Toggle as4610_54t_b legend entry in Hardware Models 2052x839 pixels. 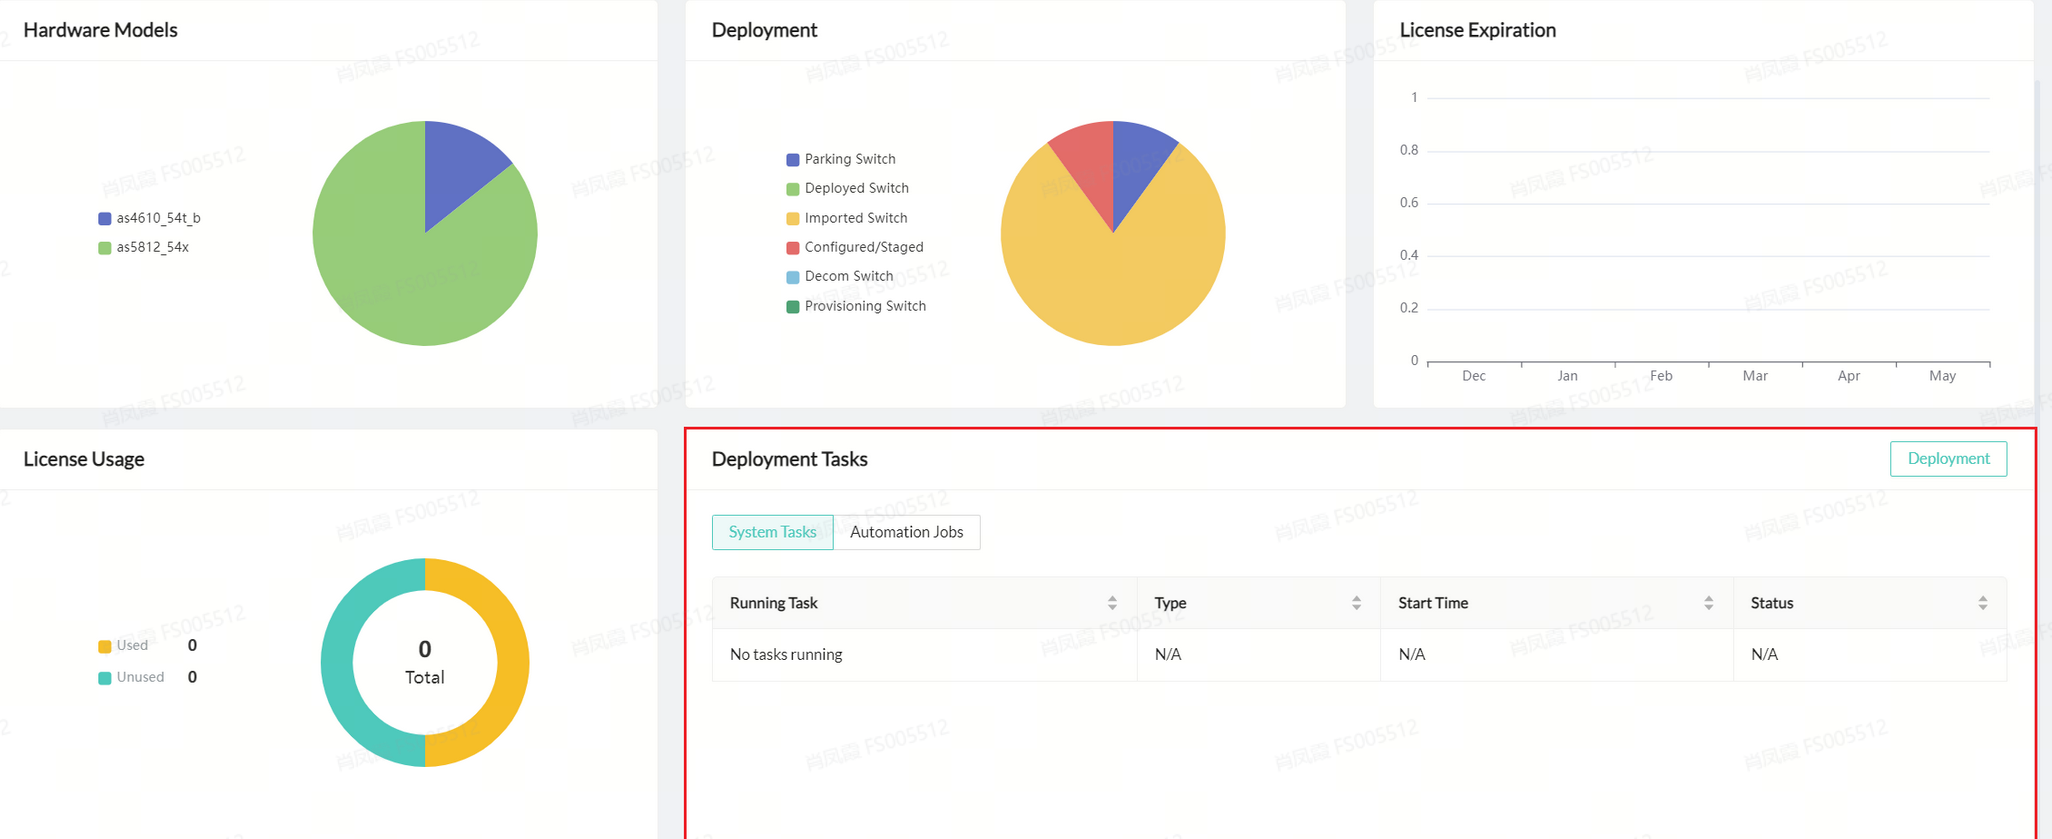149,218
